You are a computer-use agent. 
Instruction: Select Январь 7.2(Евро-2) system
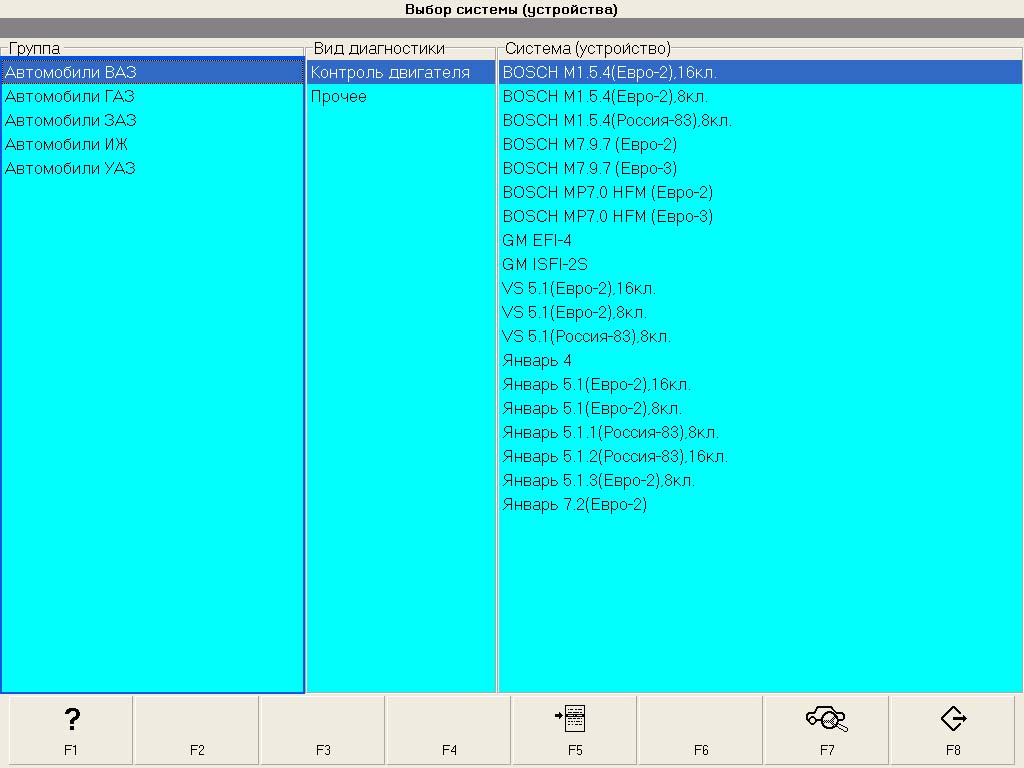click(761, 504)
